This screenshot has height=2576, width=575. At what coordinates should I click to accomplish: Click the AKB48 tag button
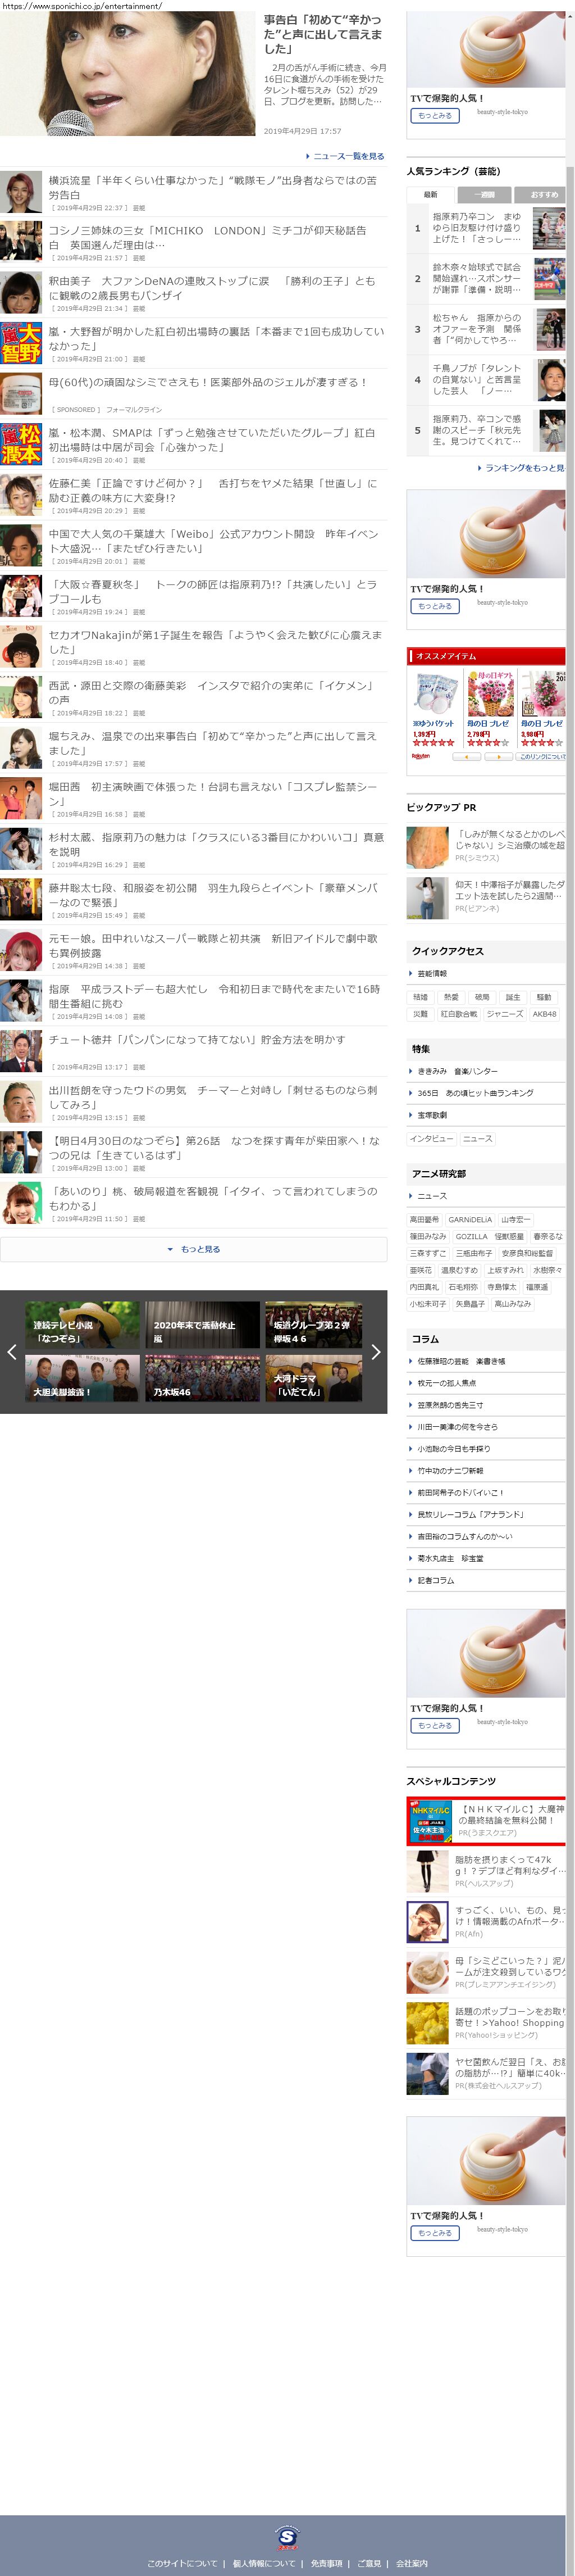(544, 1014)
